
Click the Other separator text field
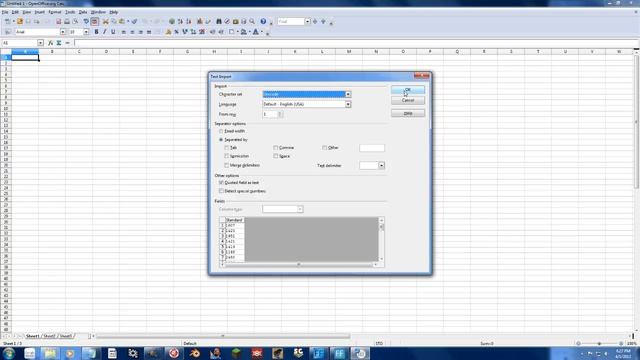[x=372, y=148]
